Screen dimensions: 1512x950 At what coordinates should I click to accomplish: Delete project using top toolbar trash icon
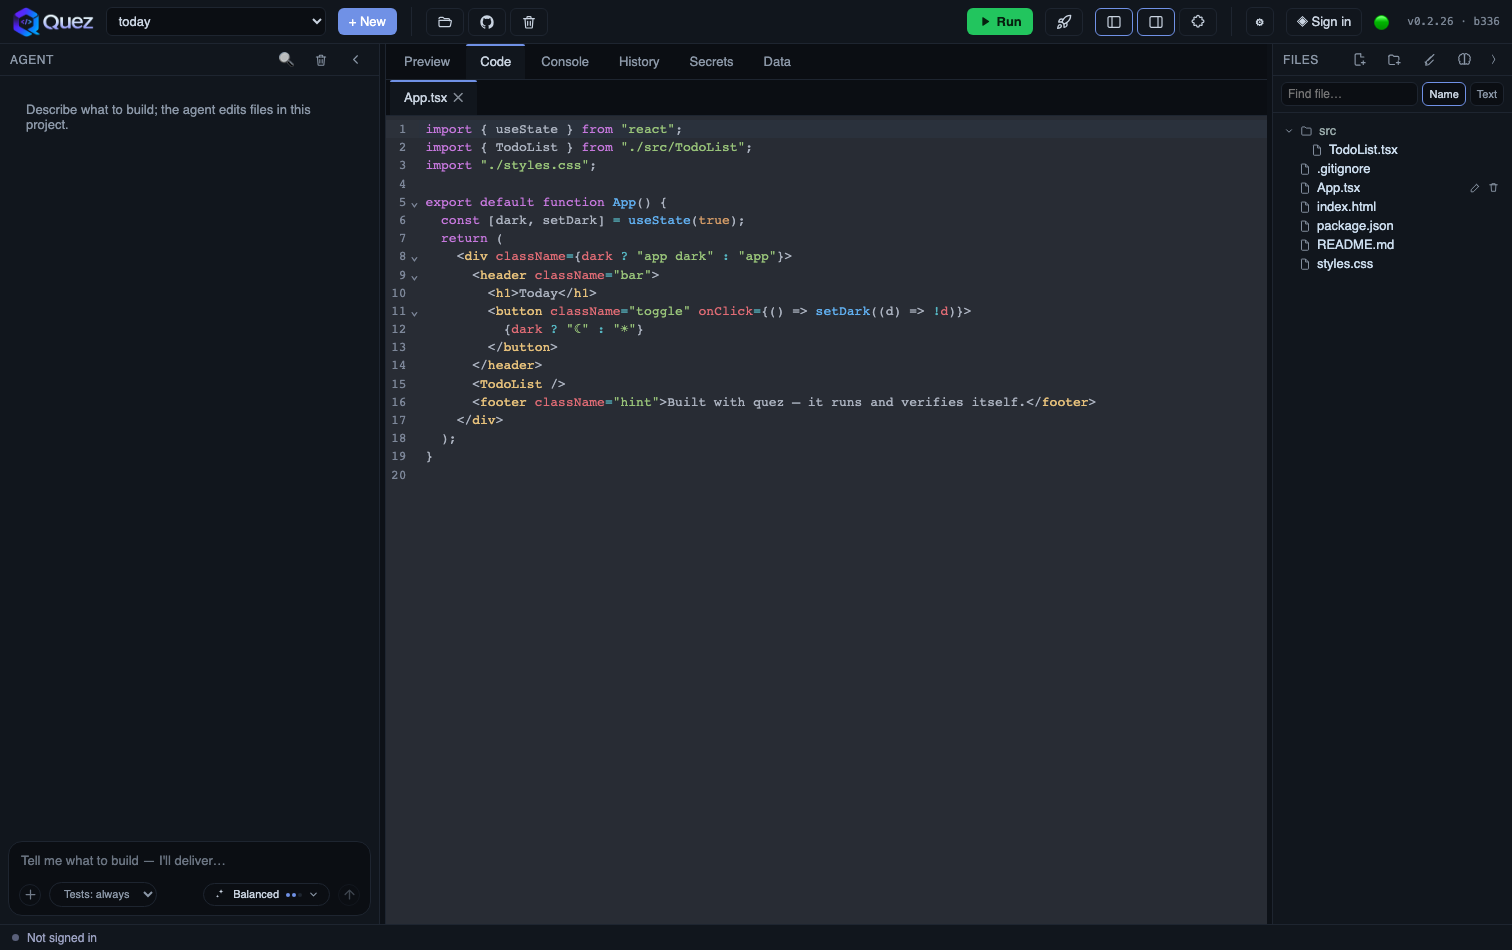tap(529, 22)
